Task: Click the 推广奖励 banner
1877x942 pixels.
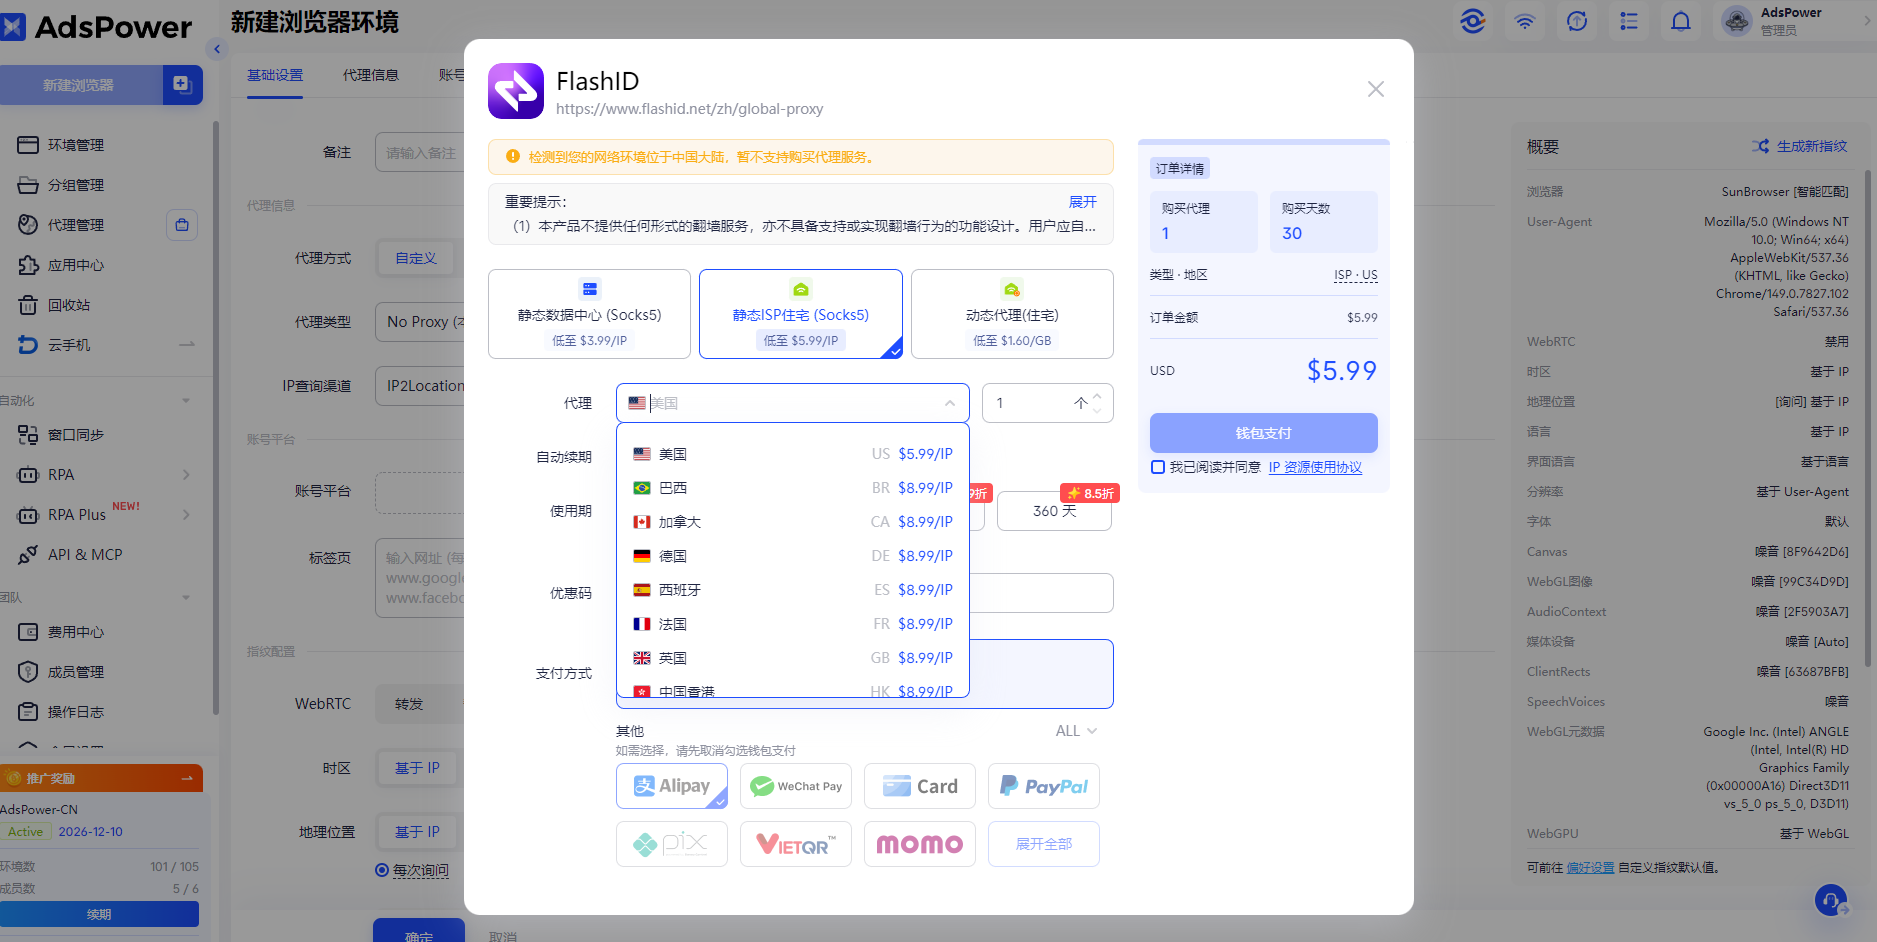Action: (101, 778)
